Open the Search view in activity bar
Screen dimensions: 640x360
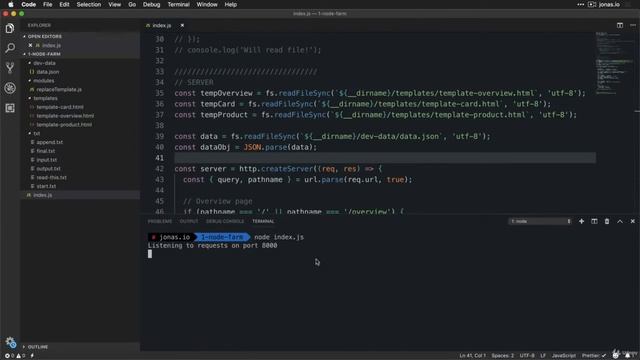[x=10, y=48]
